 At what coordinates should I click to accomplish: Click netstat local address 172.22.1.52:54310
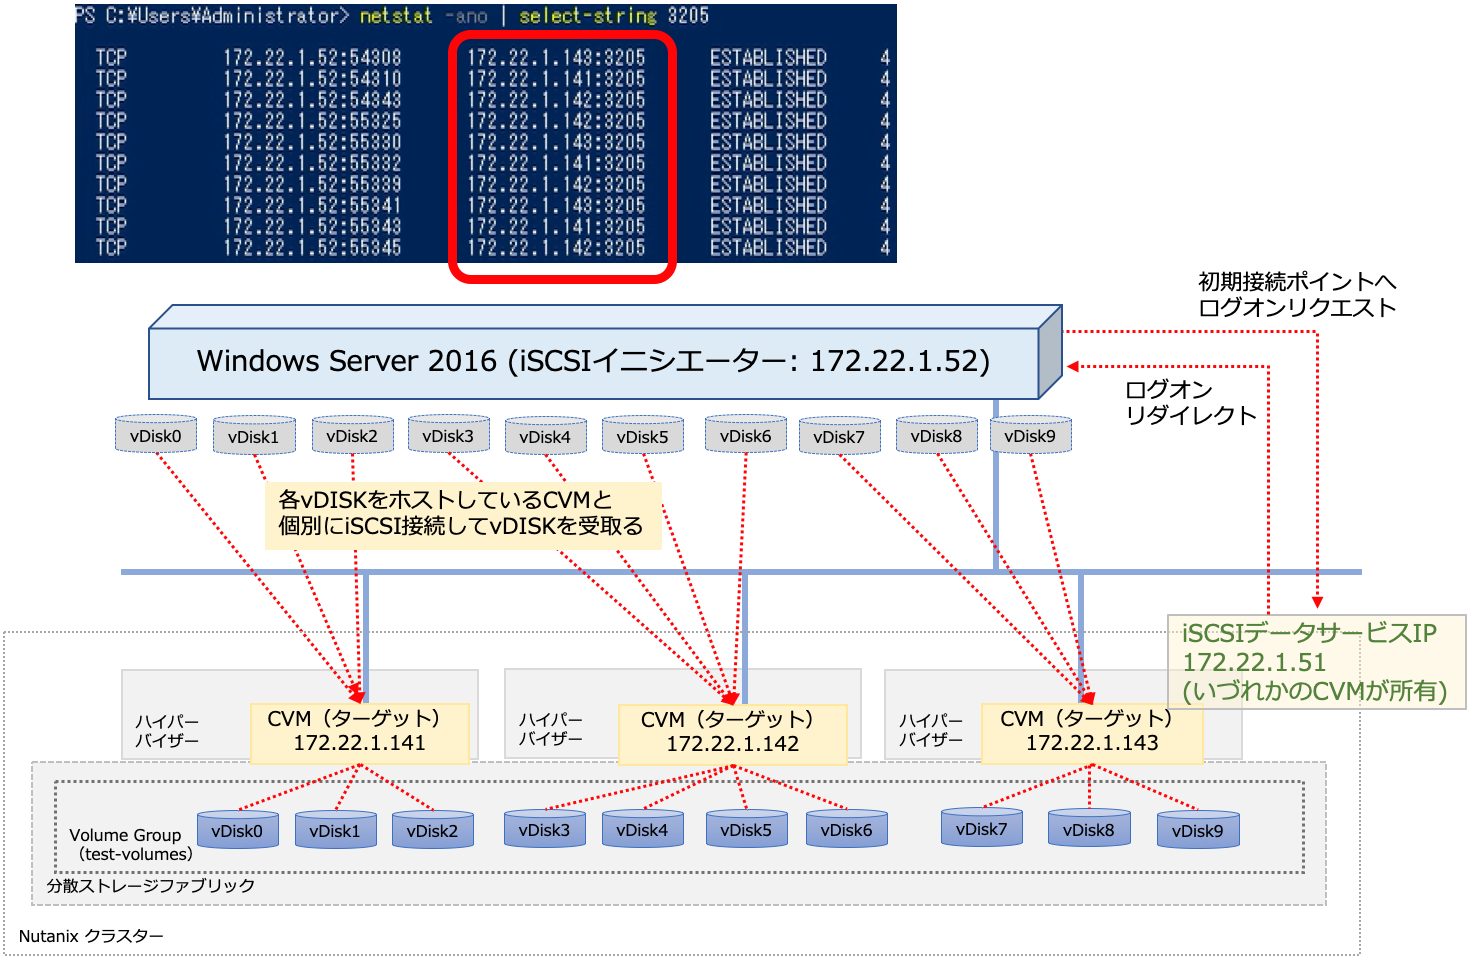click(312, 79)
